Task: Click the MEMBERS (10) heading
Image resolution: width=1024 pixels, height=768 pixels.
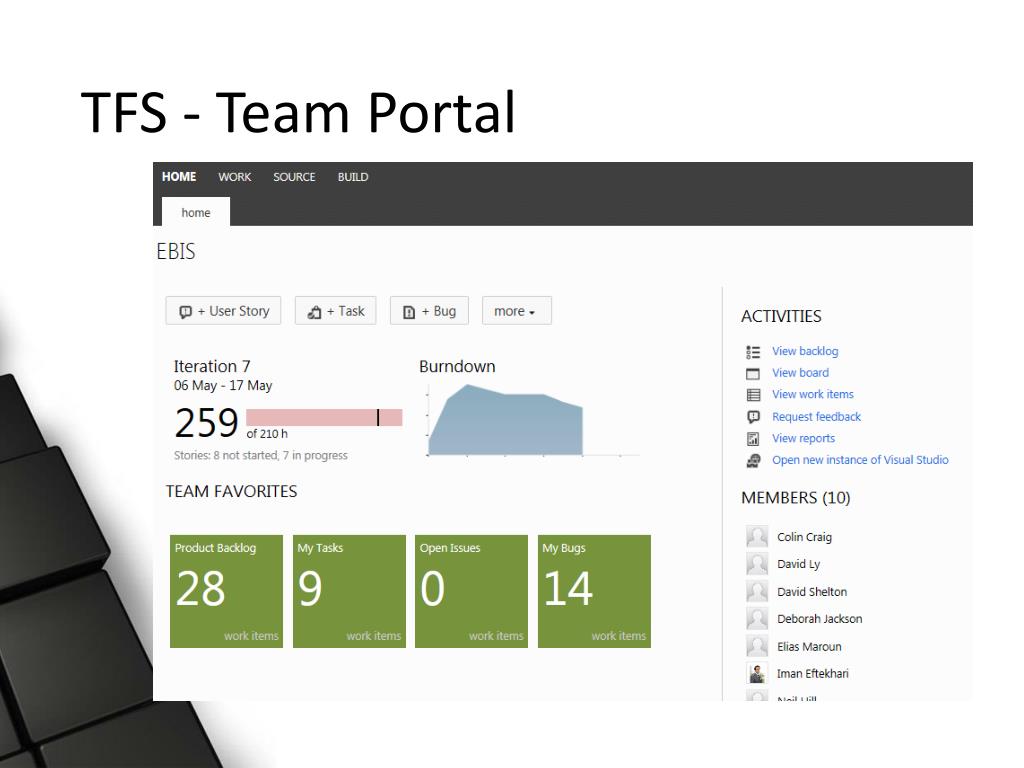Action: coord(795,498)
